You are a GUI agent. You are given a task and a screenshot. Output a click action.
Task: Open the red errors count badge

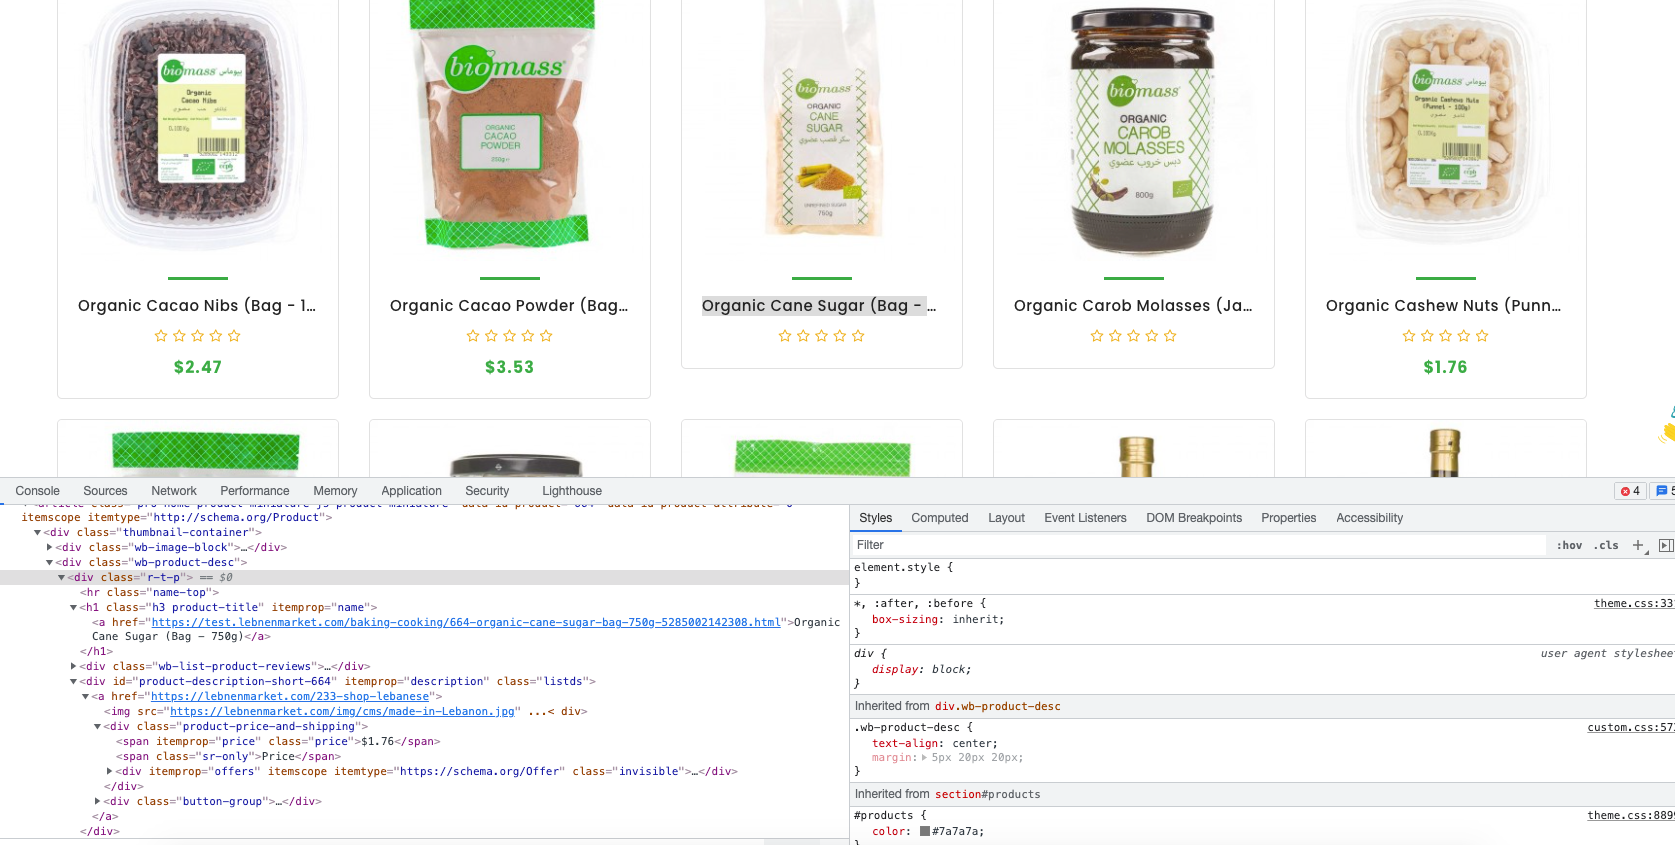pos(1630,491)
